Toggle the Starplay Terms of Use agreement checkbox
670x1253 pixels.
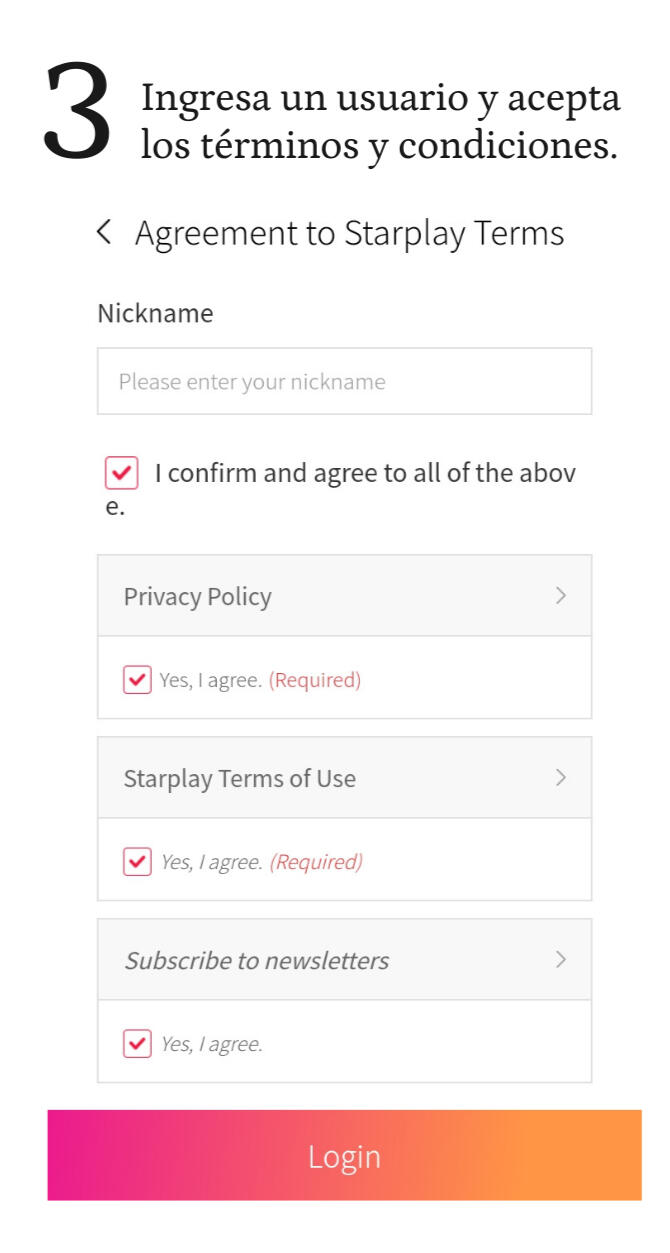point(137,862)
